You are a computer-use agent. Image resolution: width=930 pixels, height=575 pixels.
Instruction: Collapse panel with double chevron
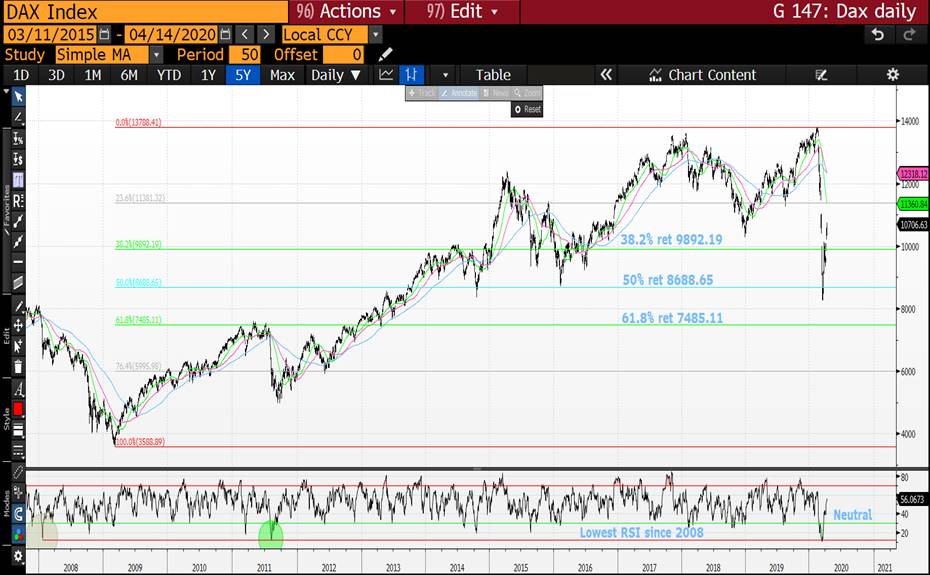coord(606,75)
